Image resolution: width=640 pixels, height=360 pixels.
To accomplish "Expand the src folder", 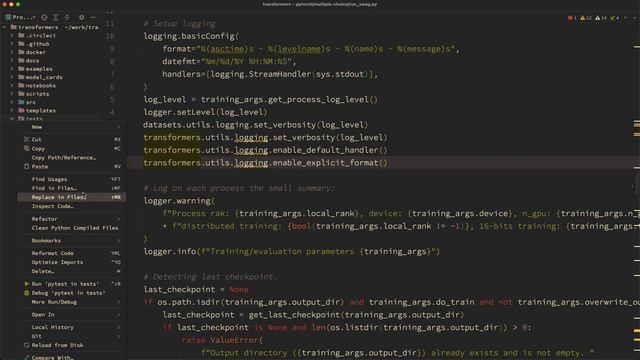I will (x=12, y=102).
